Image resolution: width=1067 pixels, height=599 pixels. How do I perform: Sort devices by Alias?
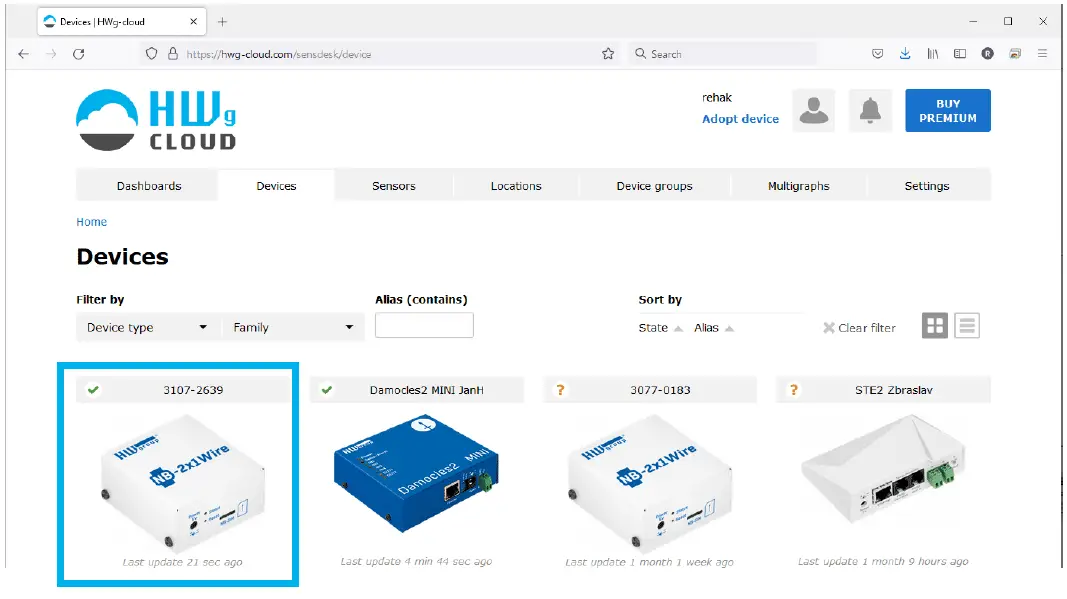pos(714,328)
